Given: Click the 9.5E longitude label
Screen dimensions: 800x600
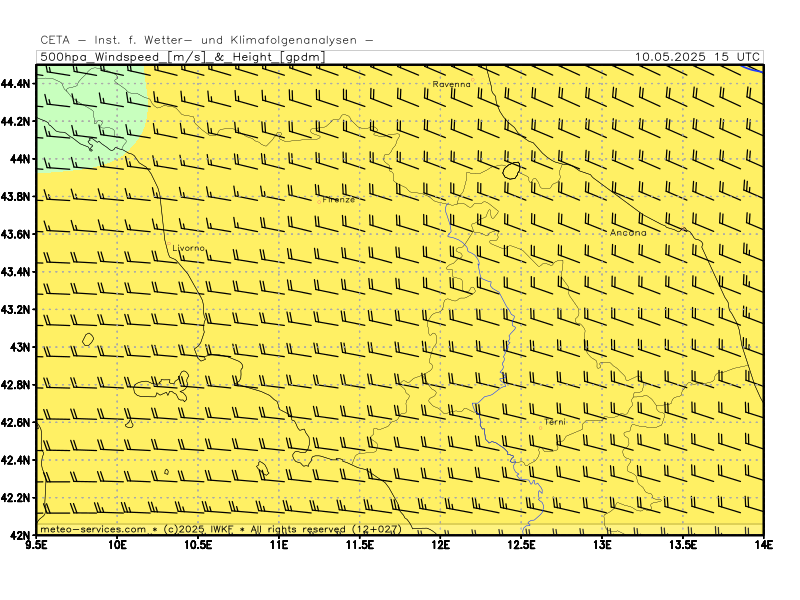Looking at the screenshot, I should pyautogui.click(x=36, y=545).
